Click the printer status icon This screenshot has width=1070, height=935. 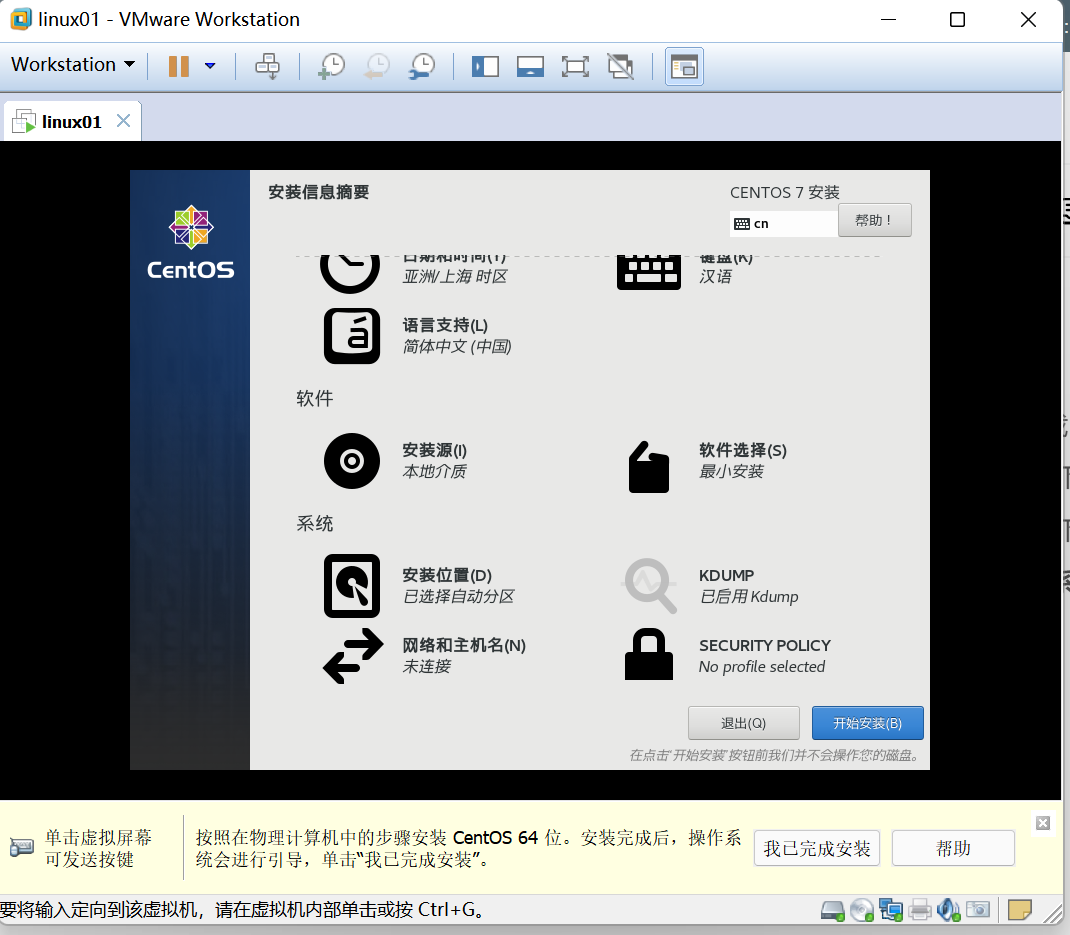[920, 910]
